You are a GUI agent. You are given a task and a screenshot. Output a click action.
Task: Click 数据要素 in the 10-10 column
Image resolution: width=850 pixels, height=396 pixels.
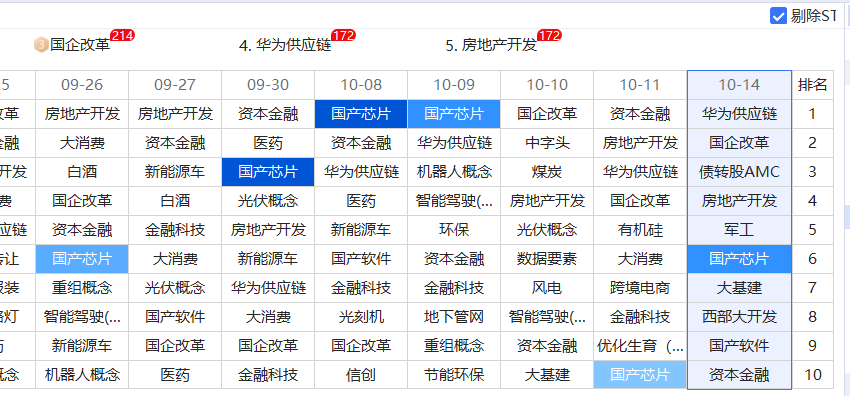click(547, 259)
